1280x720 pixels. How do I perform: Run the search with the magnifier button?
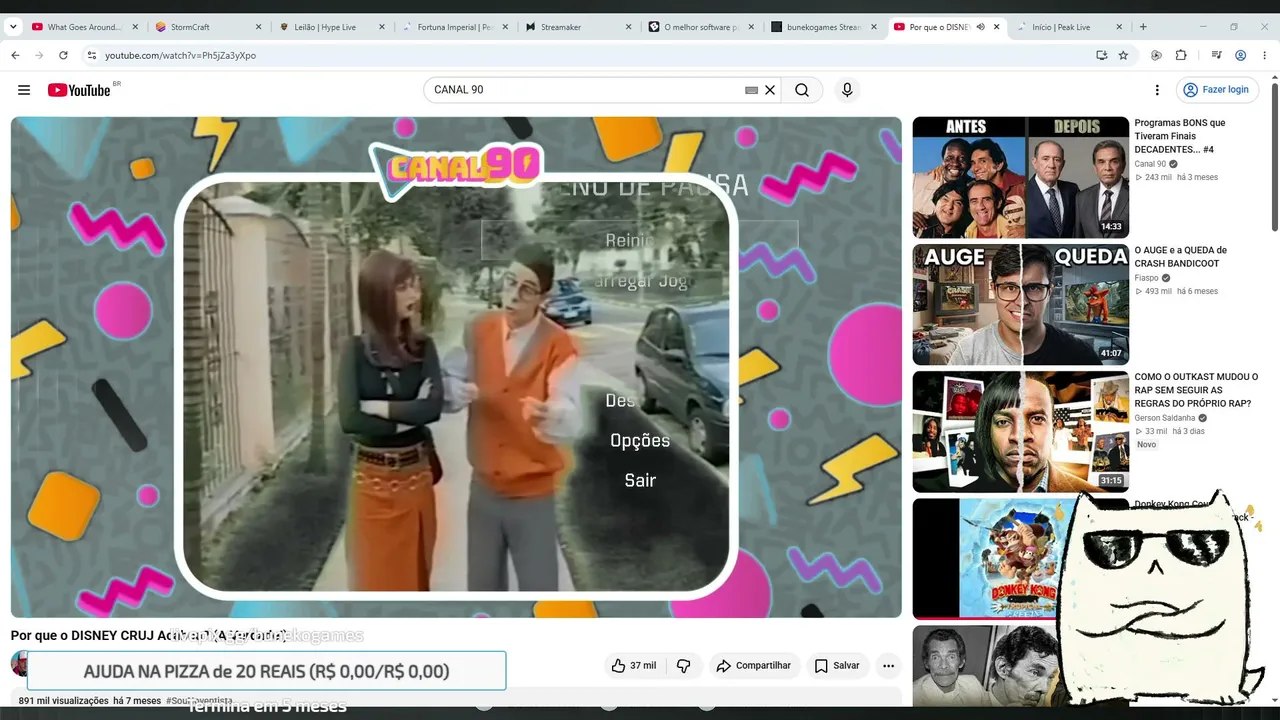(802, 90)
